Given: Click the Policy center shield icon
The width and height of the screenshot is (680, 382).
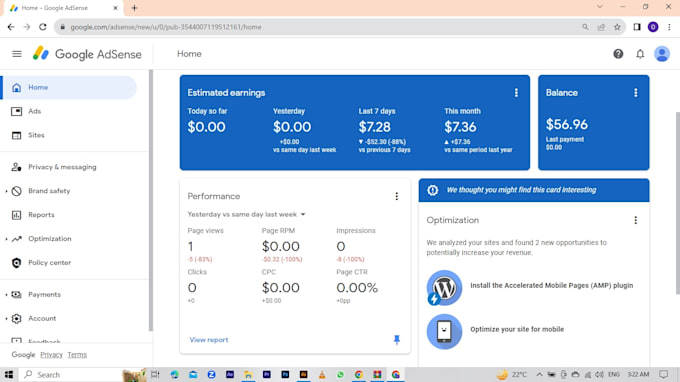Looking at the screenshot, I should (16, 263).
